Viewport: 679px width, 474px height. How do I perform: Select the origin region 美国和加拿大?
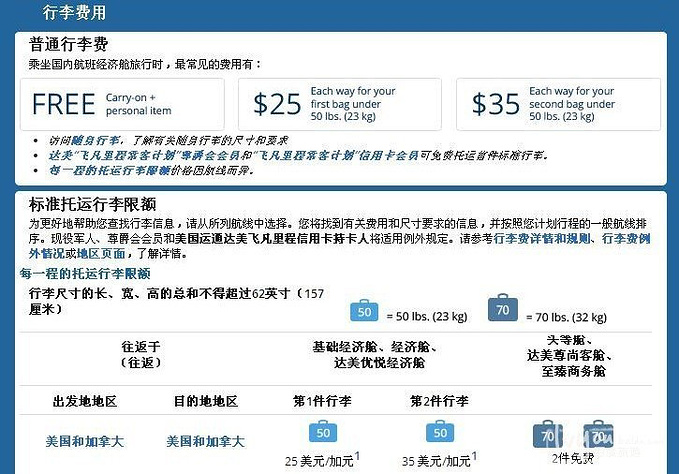85,442
